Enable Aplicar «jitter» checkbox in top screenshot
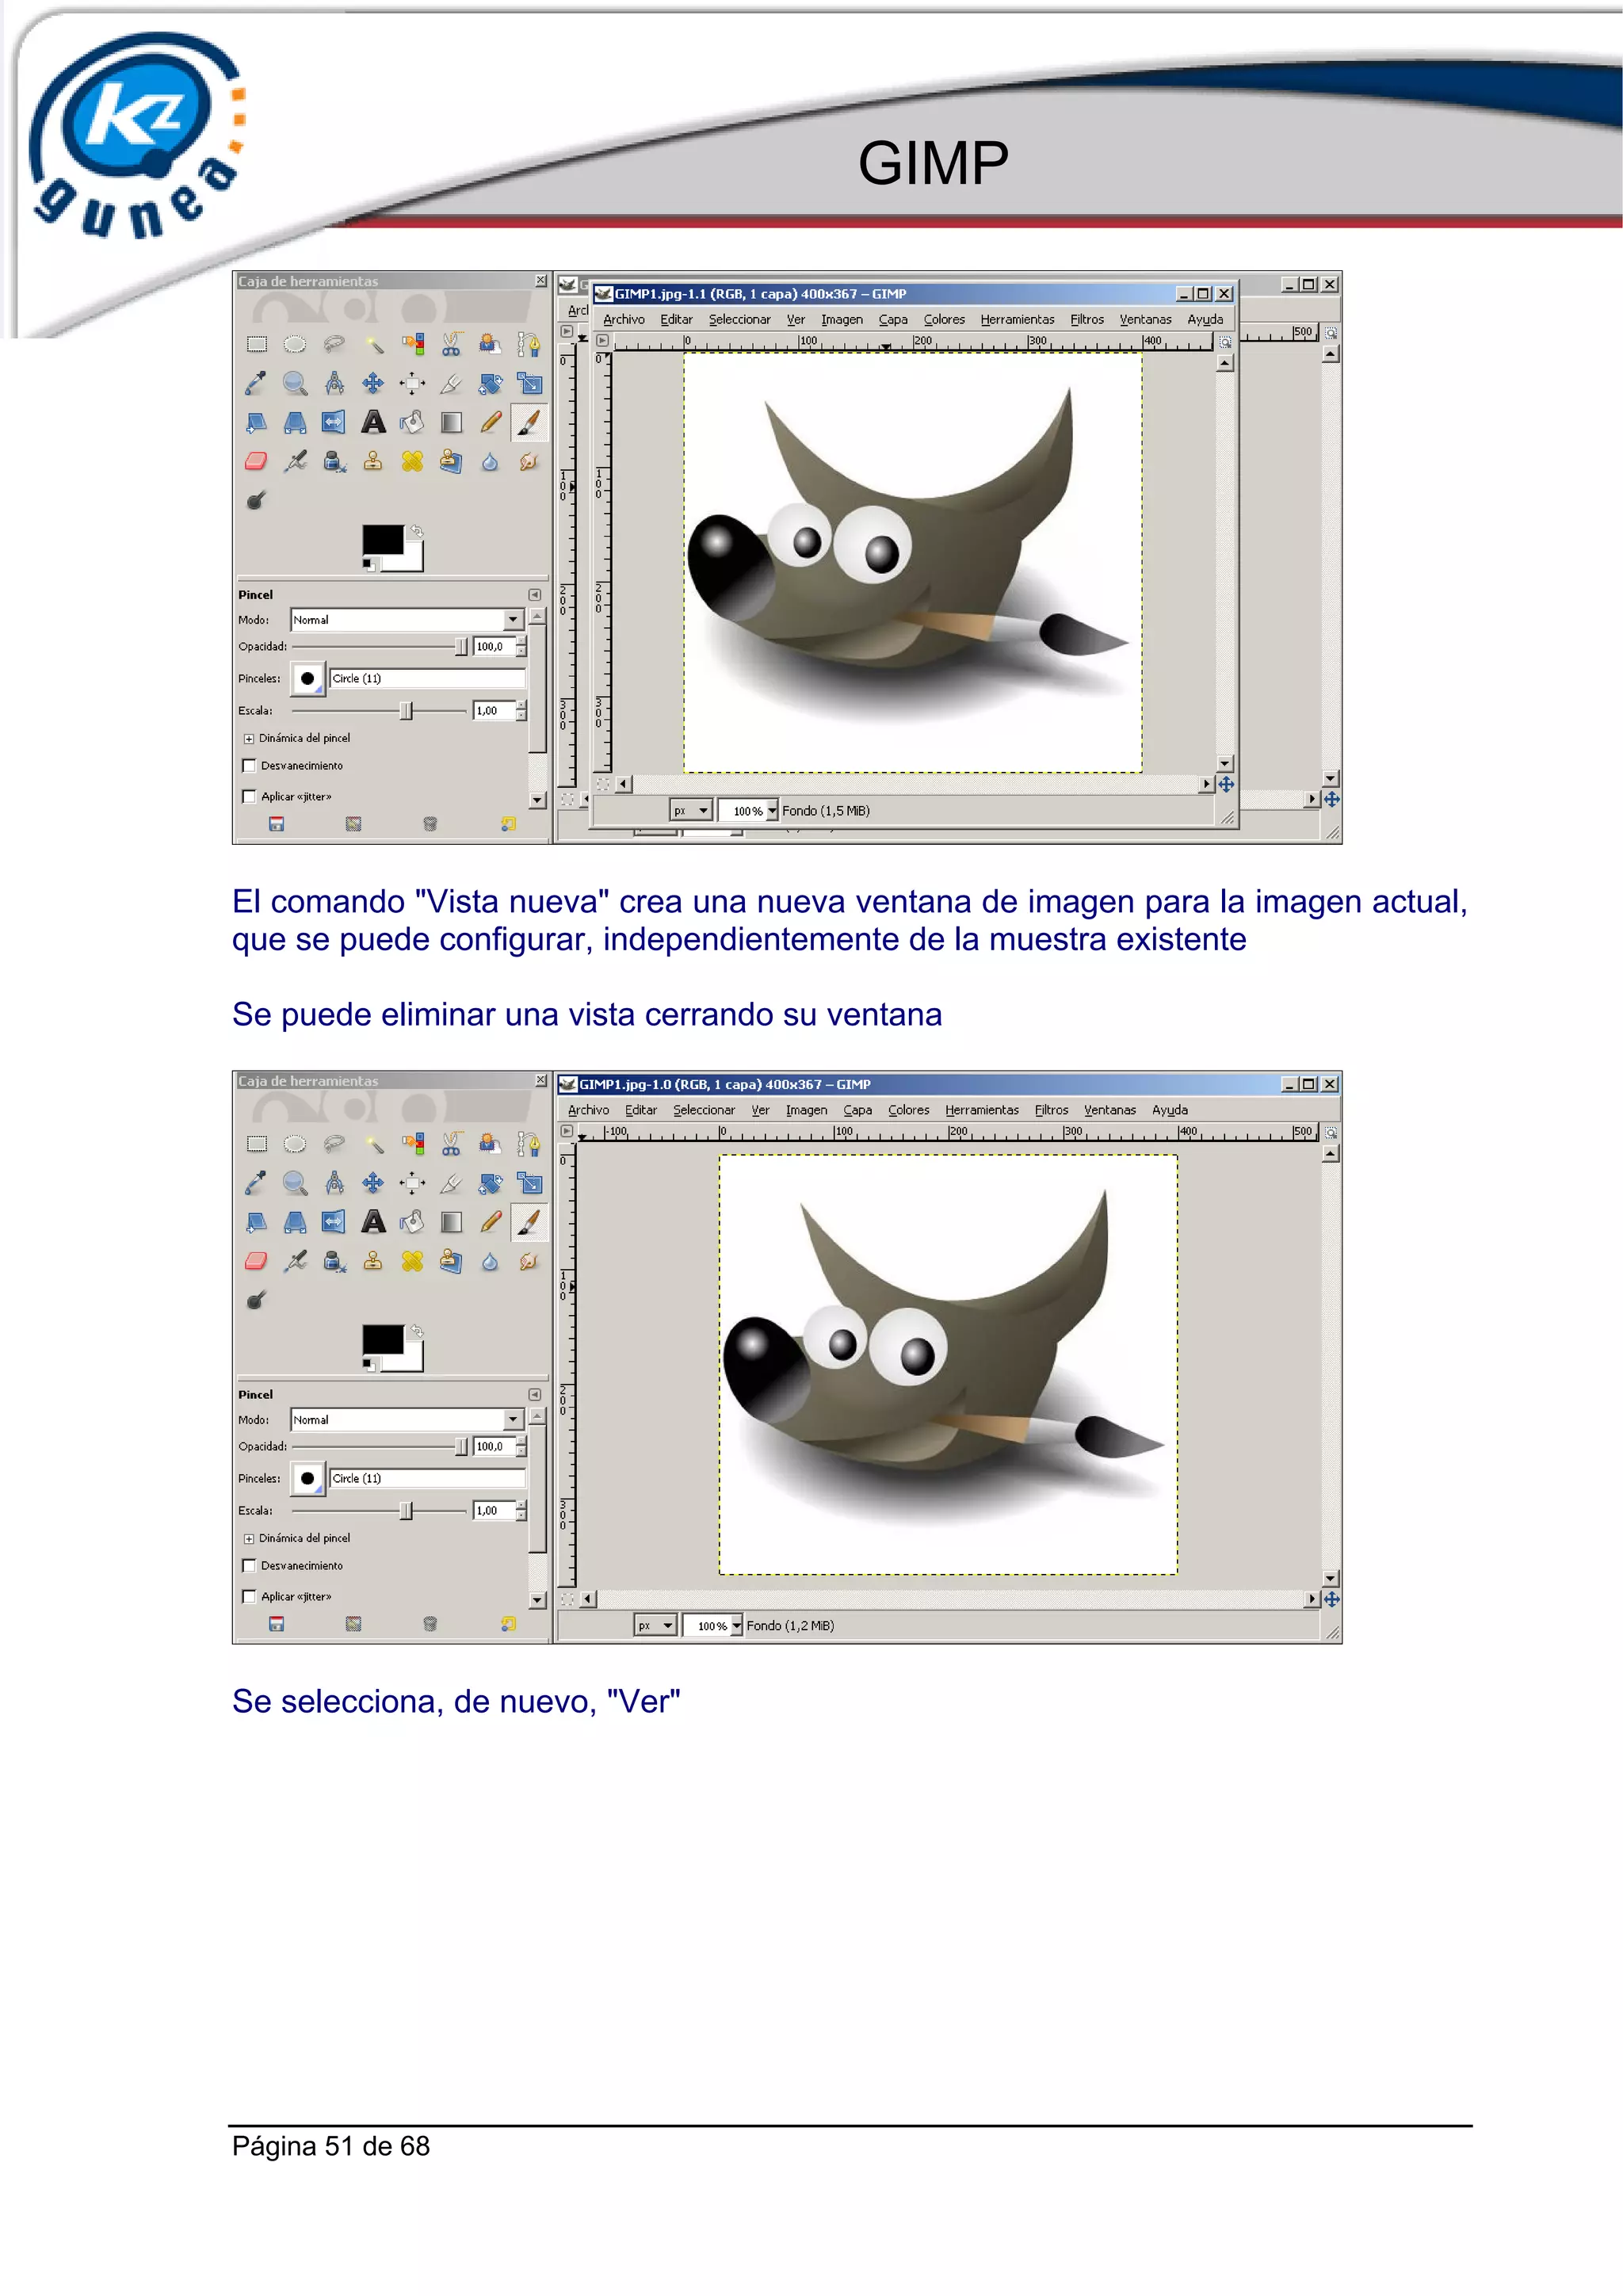 pos(249,797)
